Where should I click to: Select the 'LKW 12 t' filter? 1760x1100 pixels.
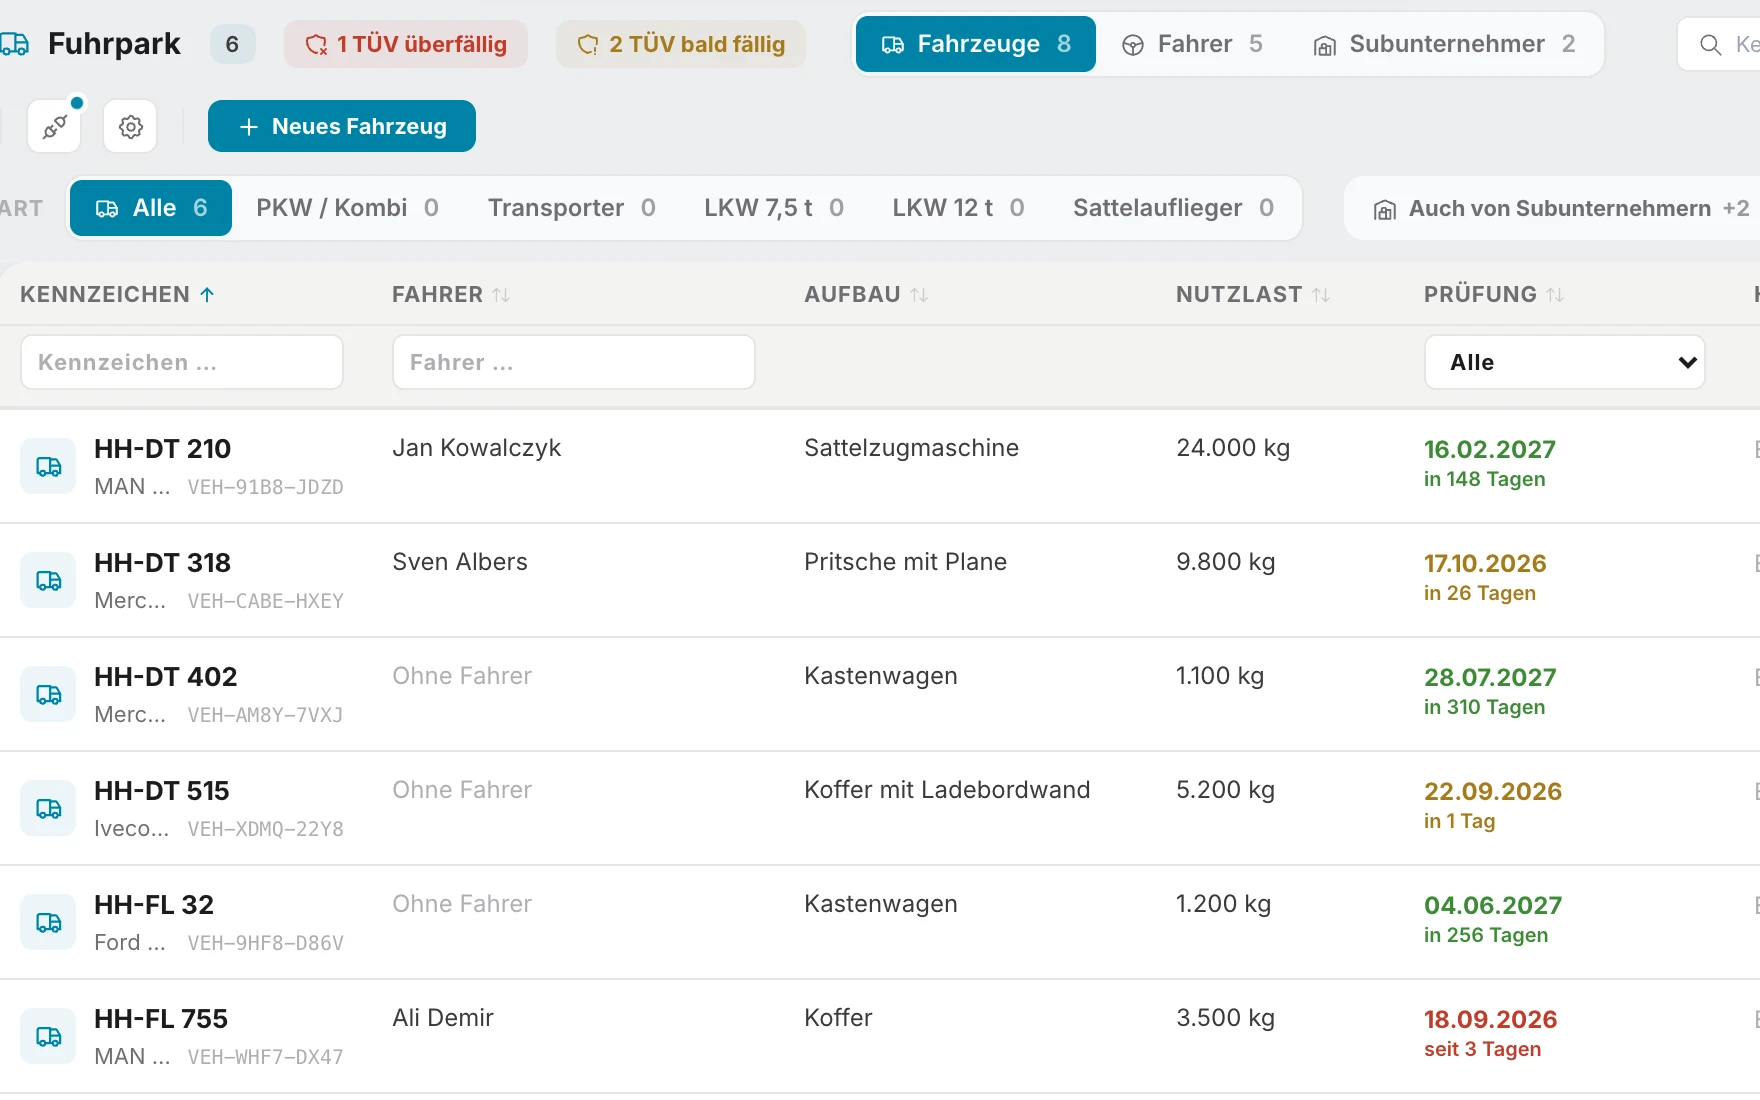958,208
